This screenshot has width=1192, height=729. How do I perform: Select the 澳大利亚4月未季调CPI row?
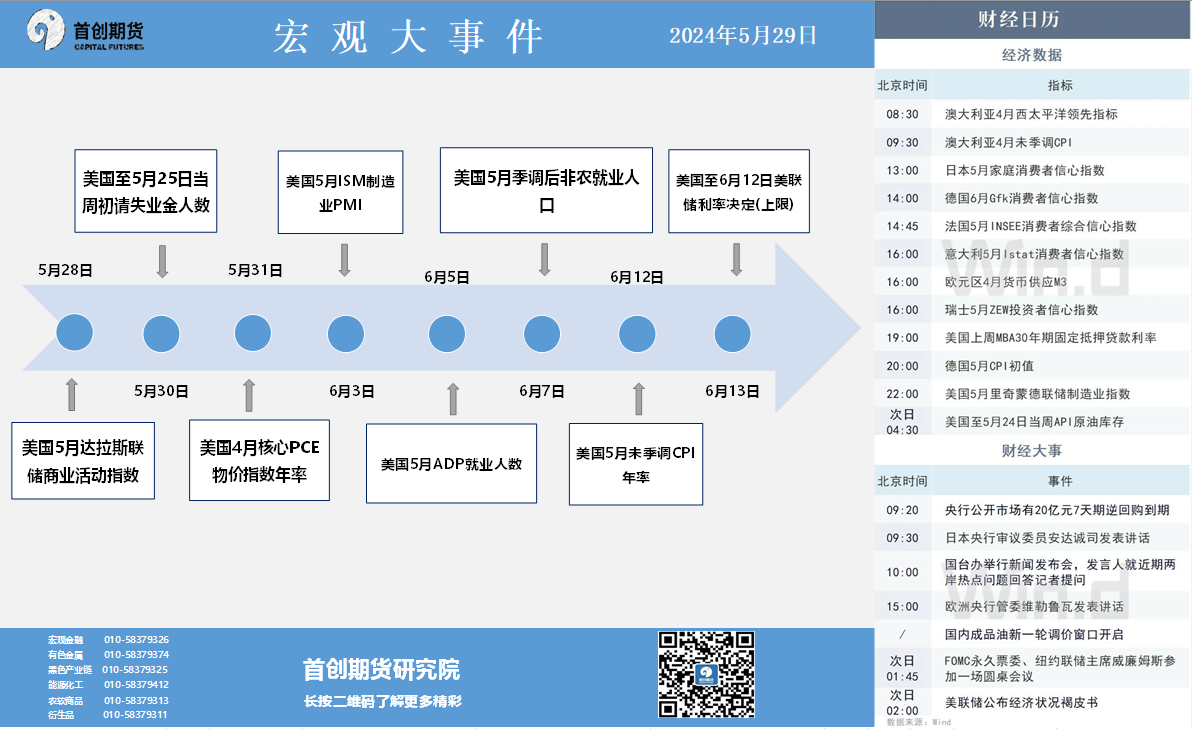(x=1033, y=142)
